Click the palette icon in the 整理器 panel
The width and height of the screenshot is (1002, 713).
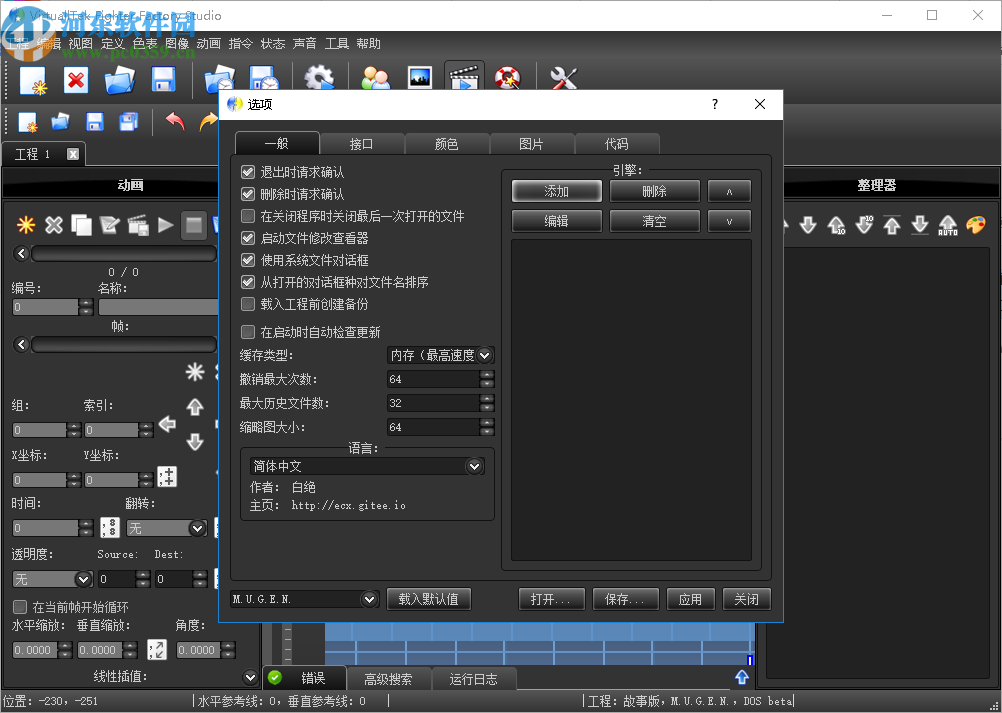click(x=976, y=225)
